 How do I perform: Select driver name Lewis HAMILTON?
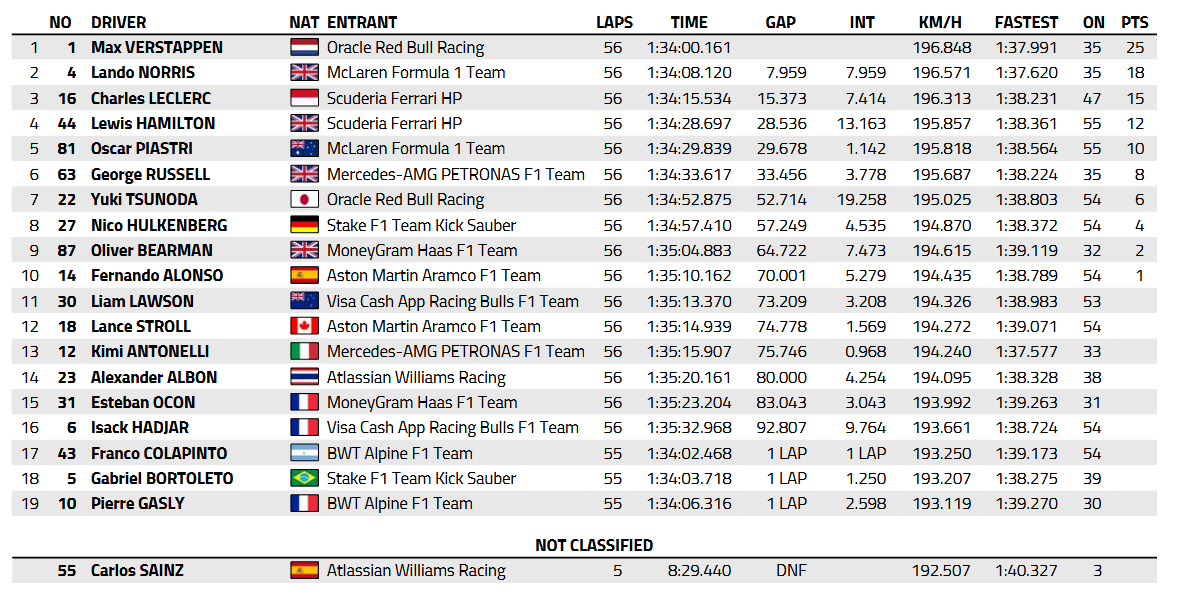153,123
